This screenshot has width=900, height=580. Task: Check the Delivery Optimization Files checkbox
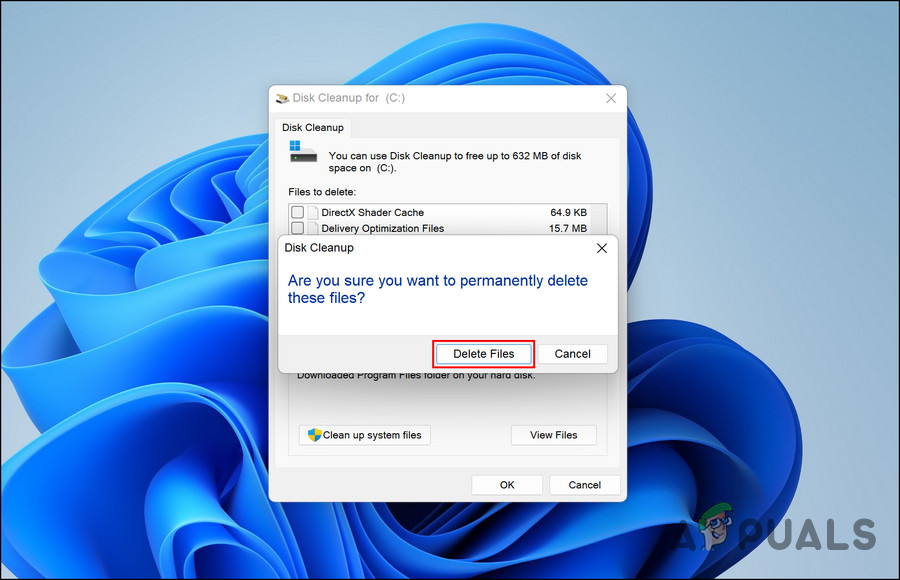tap(297, 228)
